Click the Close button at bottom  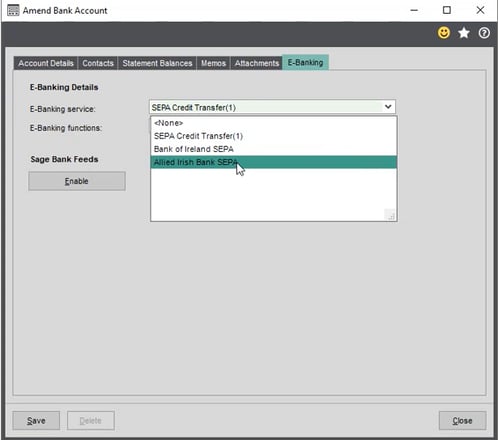click(462, 421)
